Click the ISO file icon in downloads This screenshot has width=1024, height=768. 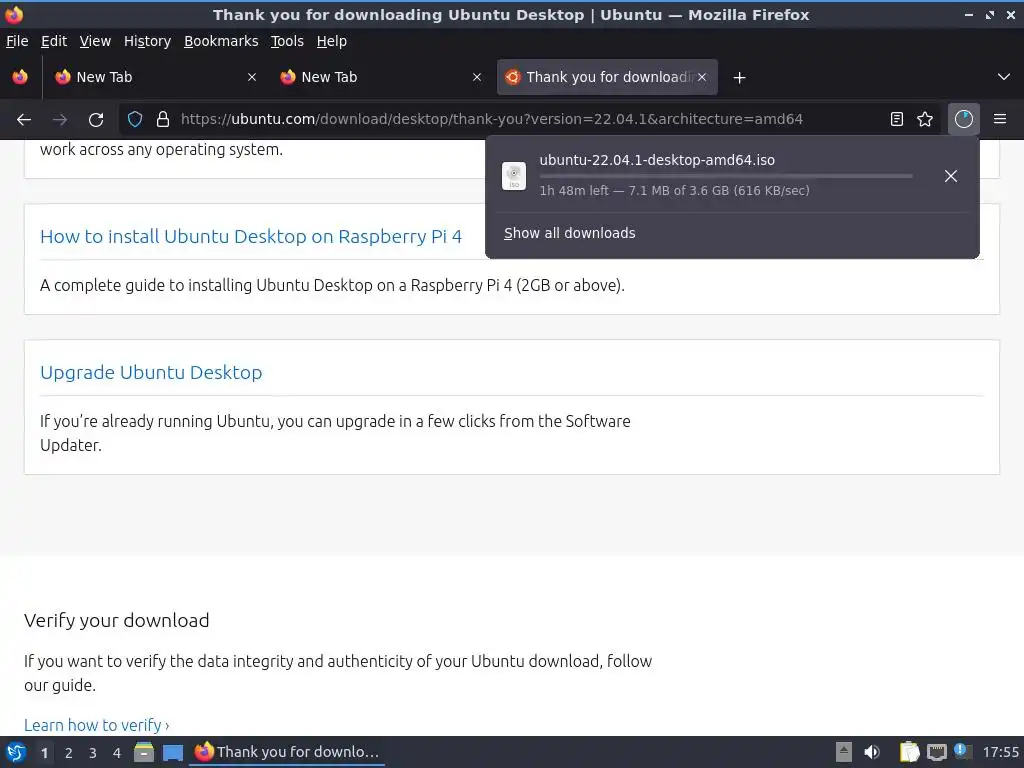[514, 176]
